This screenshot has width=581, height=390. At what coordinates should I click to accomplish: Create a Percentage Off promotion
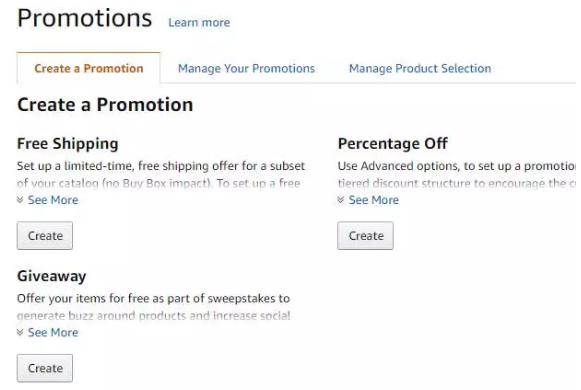[x=365, y=236]
